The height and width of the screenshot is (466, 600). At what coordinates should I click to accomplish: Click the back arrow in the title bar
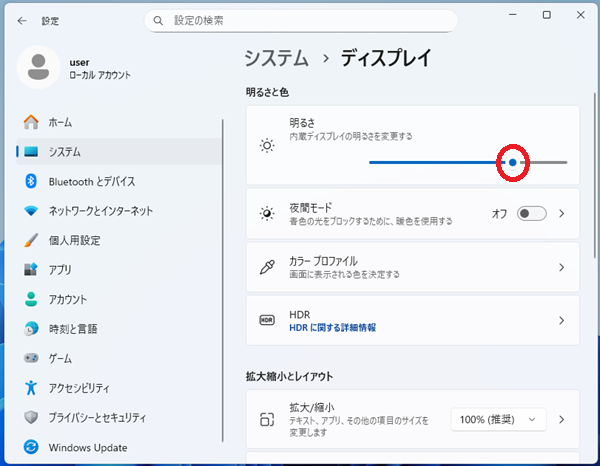pos(22,21)
